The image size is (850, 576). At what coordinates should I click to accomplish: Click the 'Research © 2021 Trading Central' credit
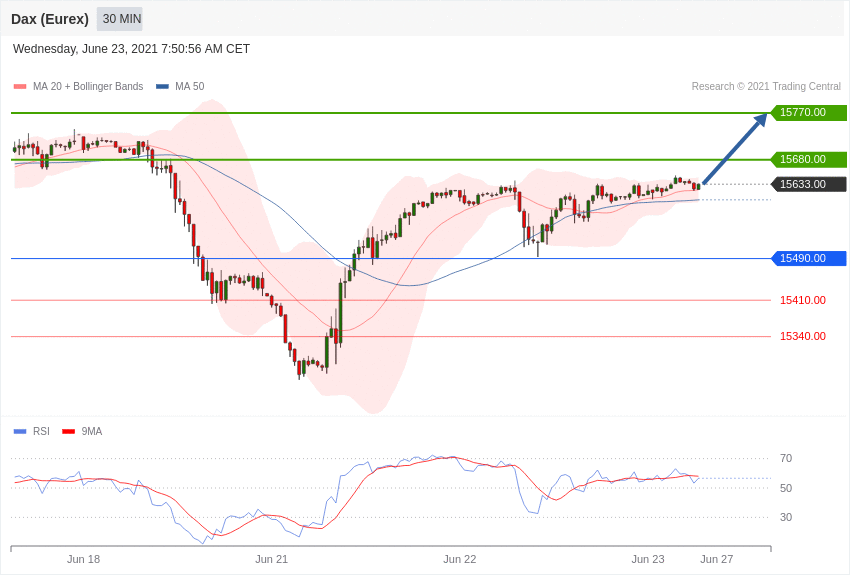(x=766, y=86)
